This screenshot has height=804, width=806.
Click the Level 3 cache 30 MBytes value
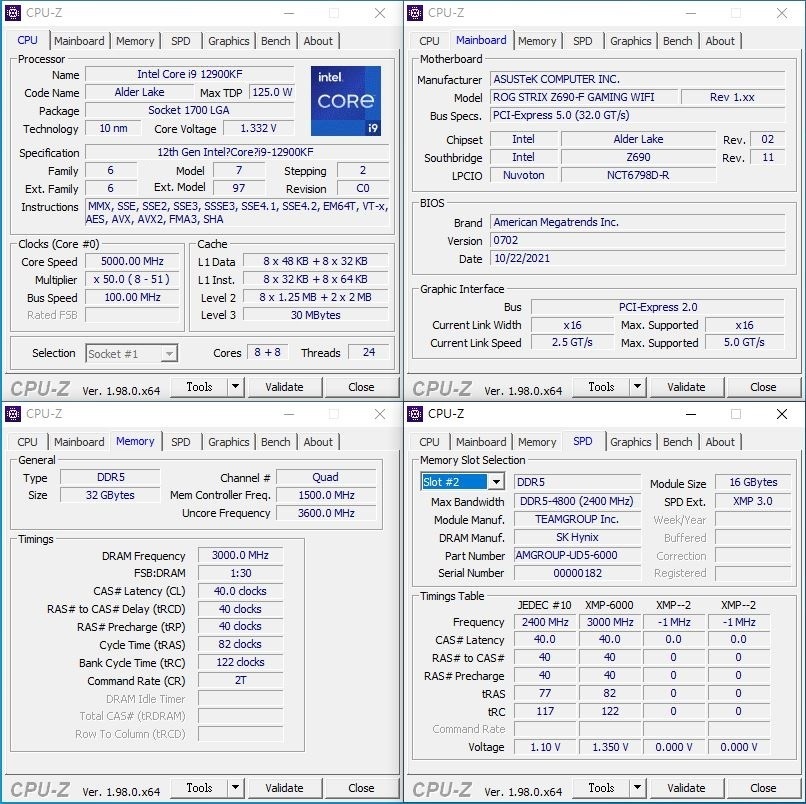(x=316, y=315)
